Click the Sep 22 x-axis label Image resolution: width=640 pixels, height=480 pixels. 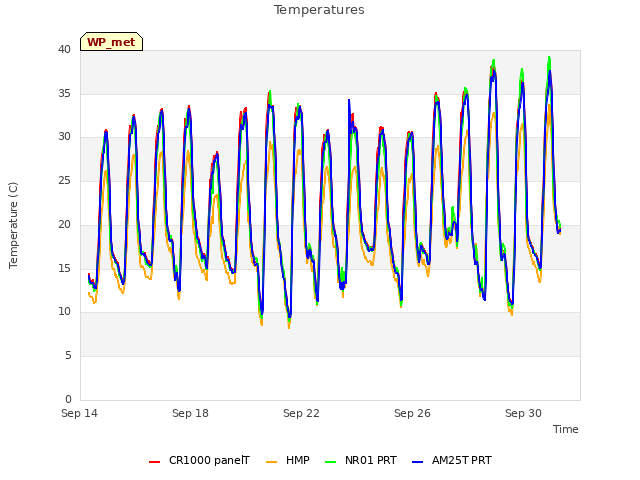click(x=301, y=413)
